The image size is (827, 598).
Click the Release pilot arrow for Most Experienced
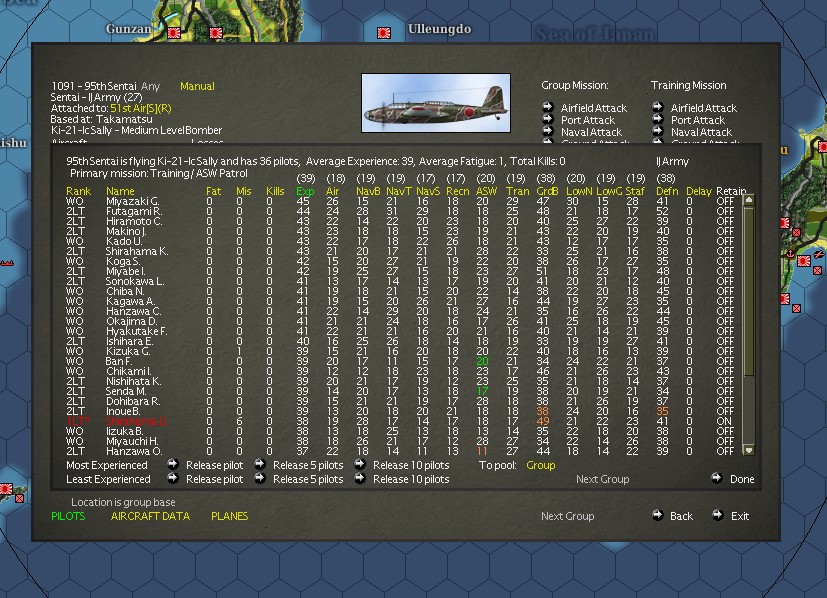(171, 464)
